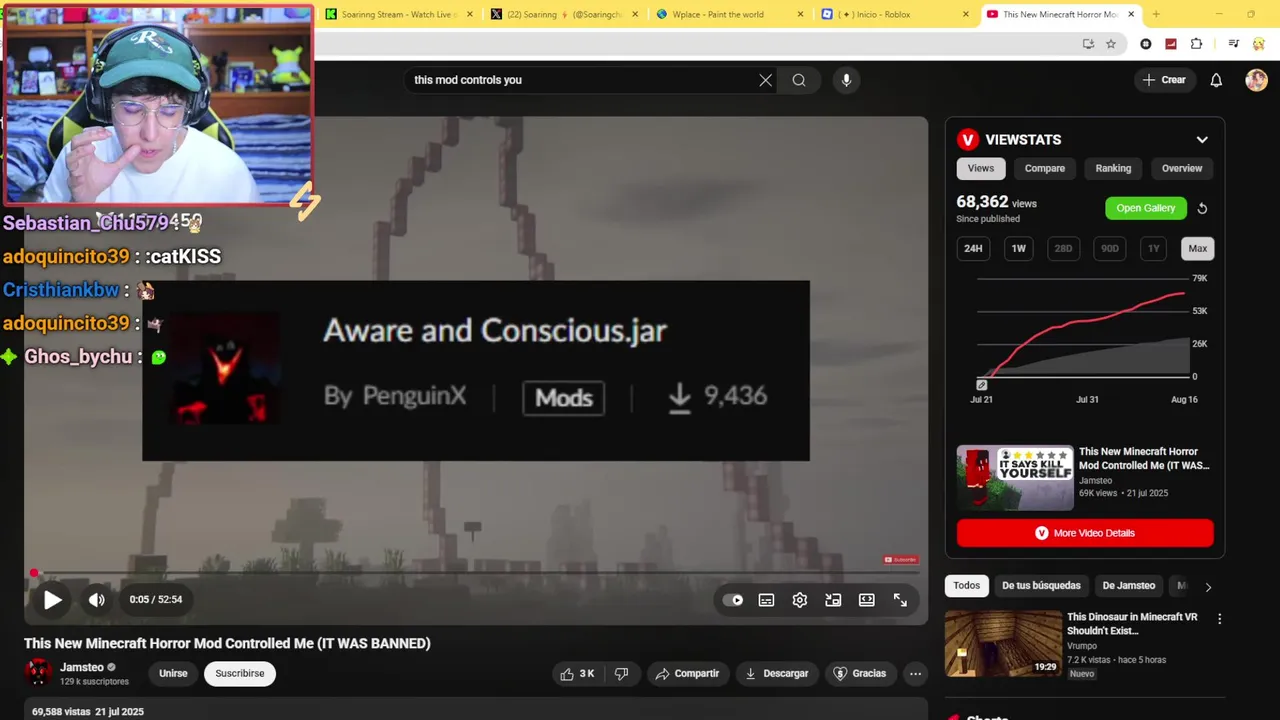Open the player settings gear
1280x720 pixels.
click(800, 600)
